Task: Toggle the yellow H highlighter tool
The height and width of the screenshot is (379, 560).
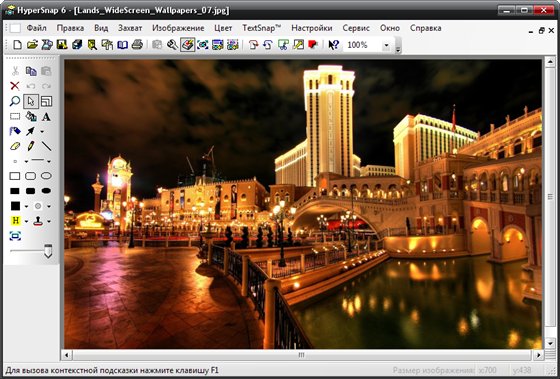Action: click(15, 221)
